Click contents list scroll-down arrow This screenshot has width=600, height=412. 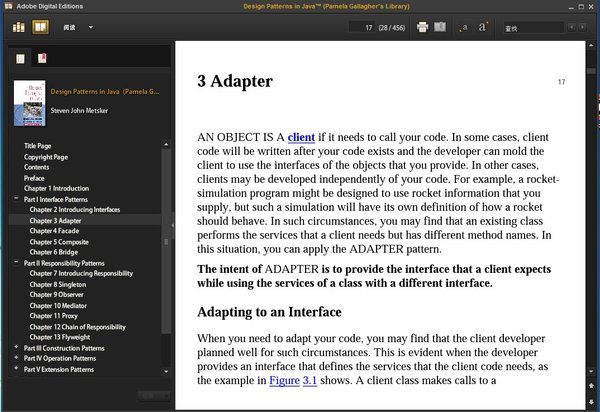[x=166, y=371]
